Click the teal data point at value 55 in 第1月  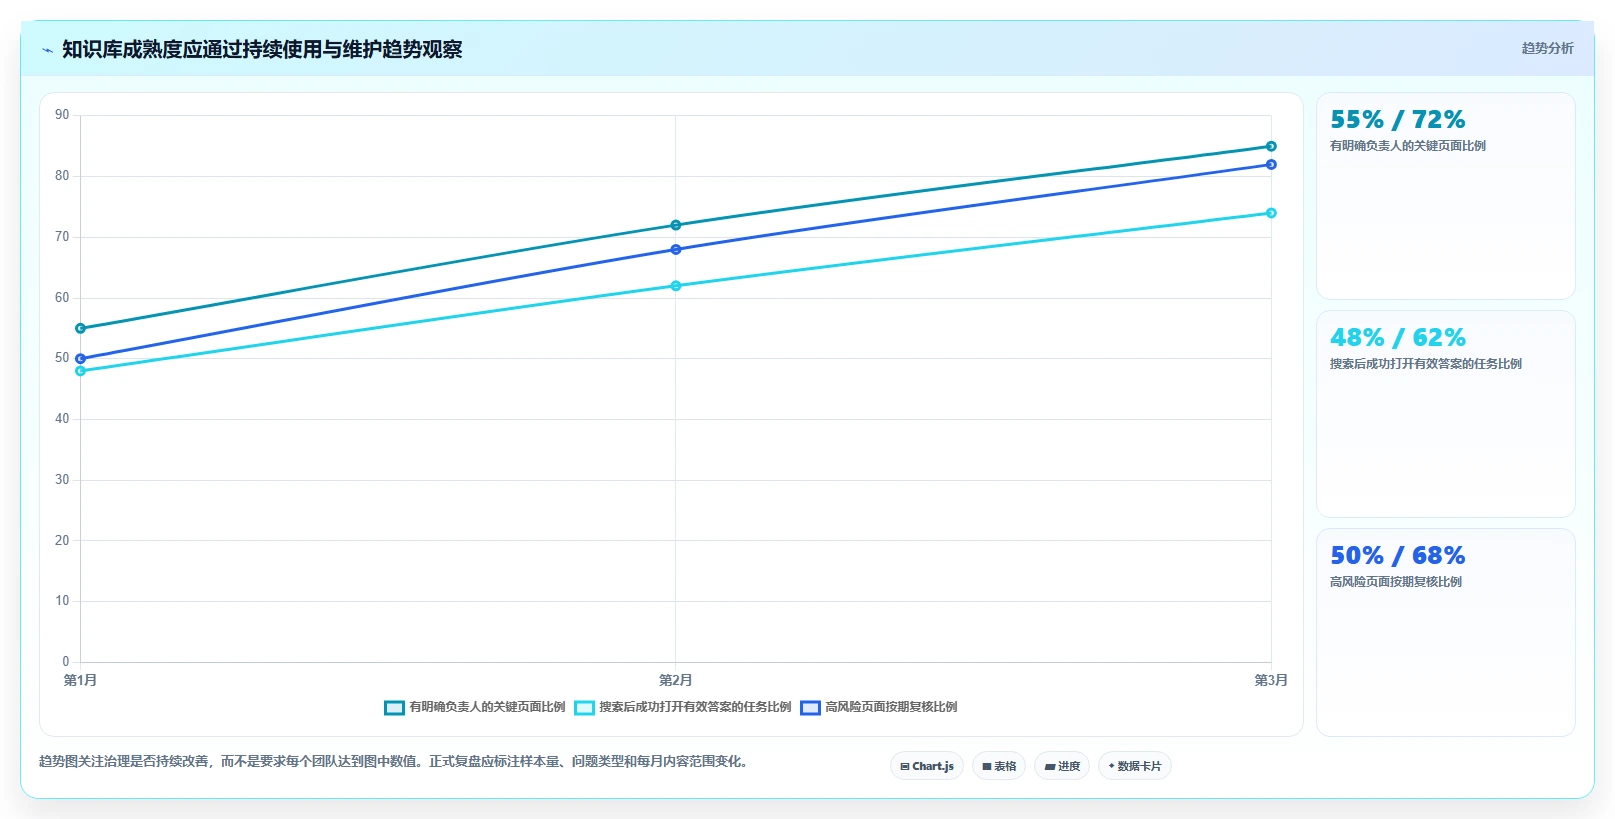(x=81, y=328)
